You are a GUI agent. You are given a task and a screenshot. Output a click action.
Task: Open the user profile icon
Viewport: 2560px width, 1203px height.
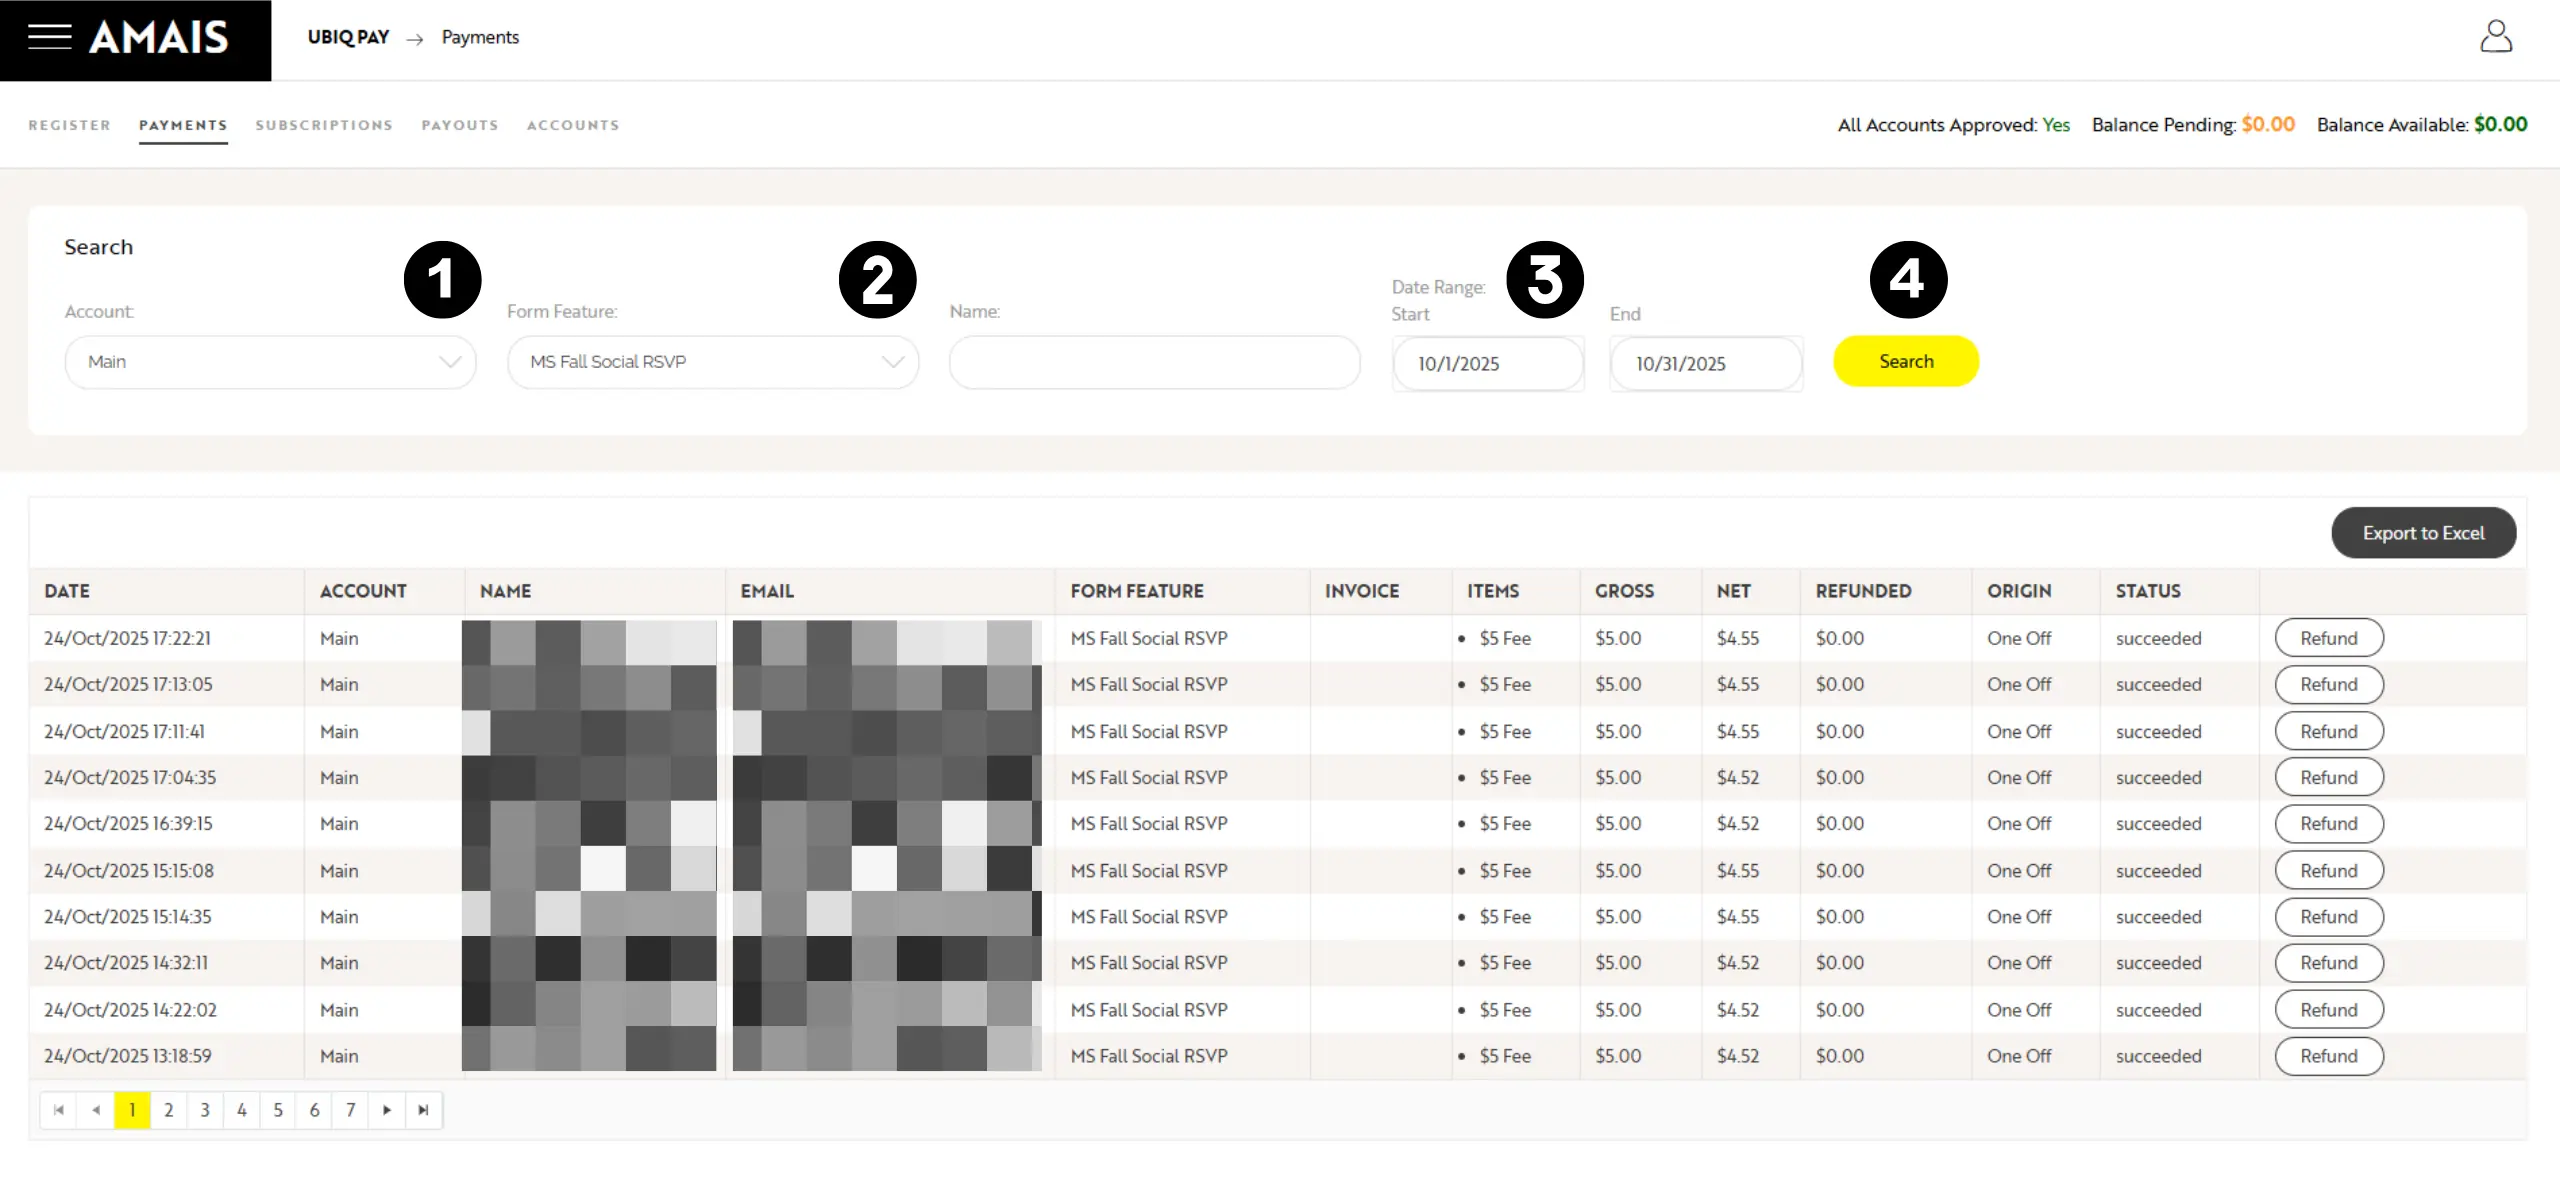(2496, 37)
